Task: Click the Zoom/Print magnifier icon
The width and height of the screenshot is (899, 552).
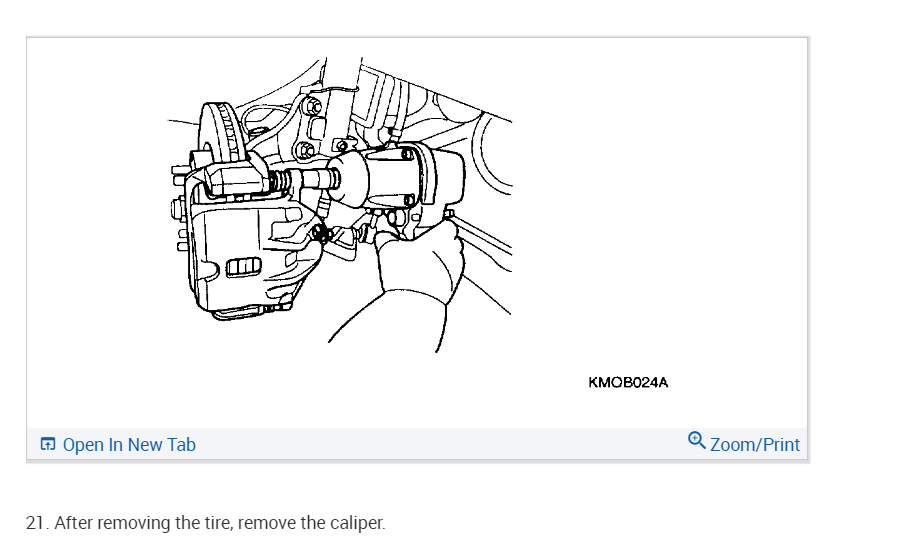Action: click(x=697, y=440)
